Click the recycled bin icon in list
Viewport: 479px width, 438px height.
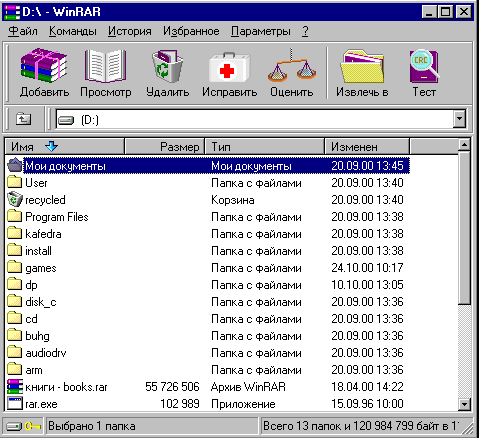15,199
